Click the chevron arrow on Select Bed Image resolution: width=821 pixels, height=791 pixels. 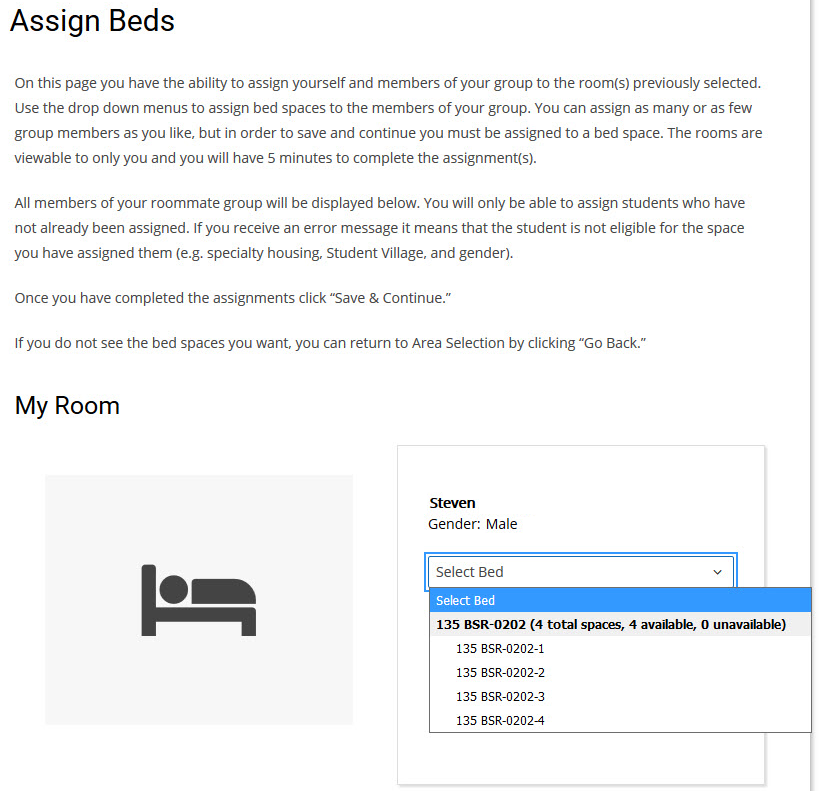coord(717,572)
